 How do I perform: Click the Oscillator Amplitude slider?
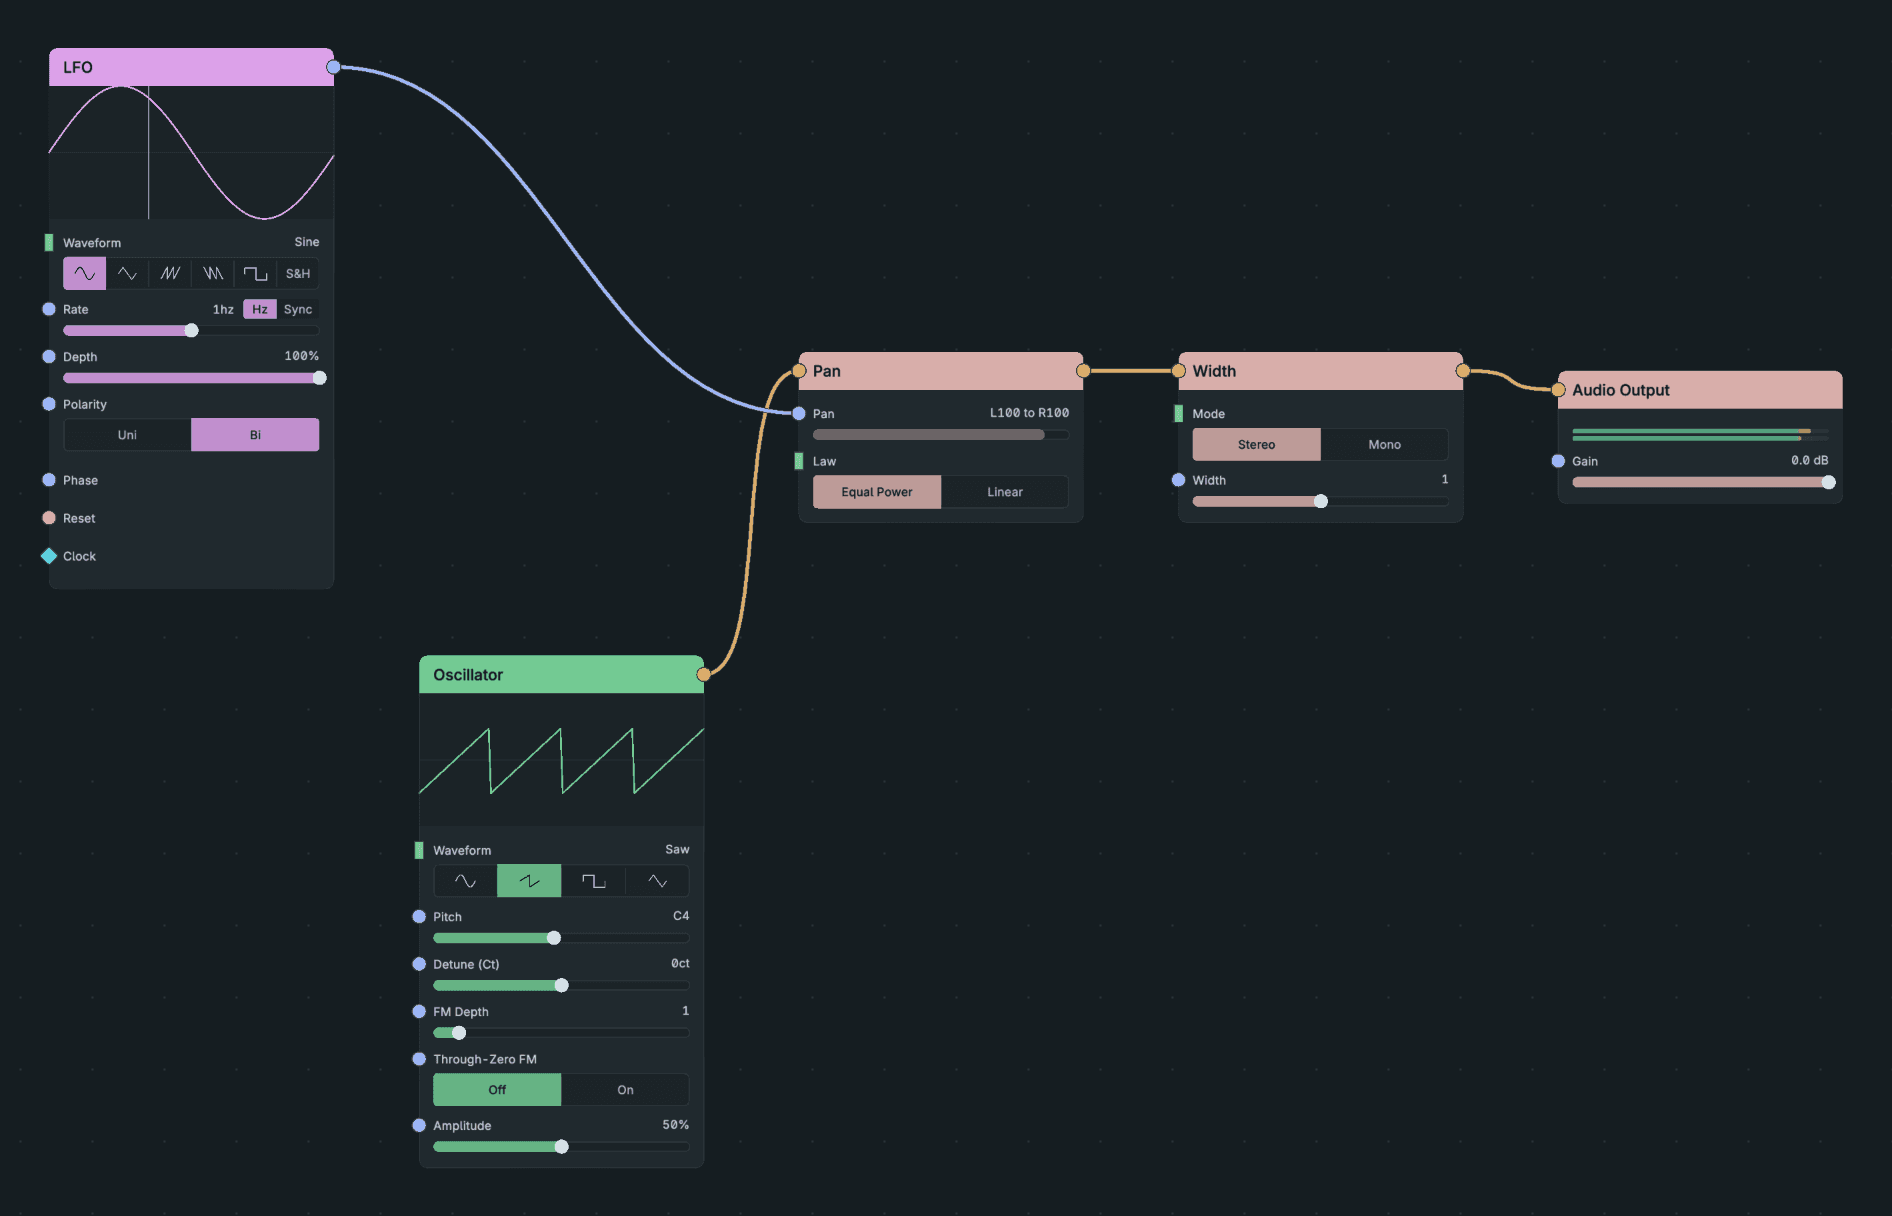[561, 1147]
